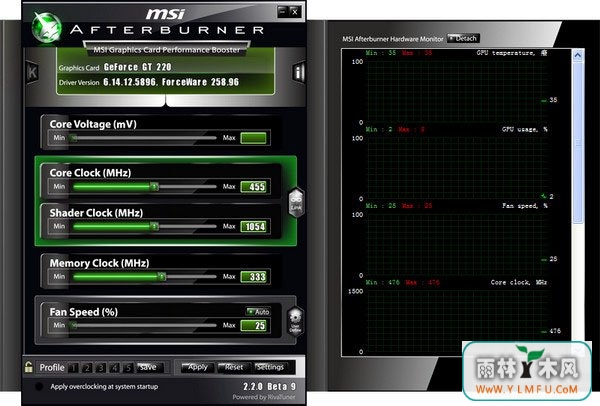The height and width of the screenshot is (406, 600).
Task: Click the hardware monitor scrollbar thumb
Action: pos(578,142)
